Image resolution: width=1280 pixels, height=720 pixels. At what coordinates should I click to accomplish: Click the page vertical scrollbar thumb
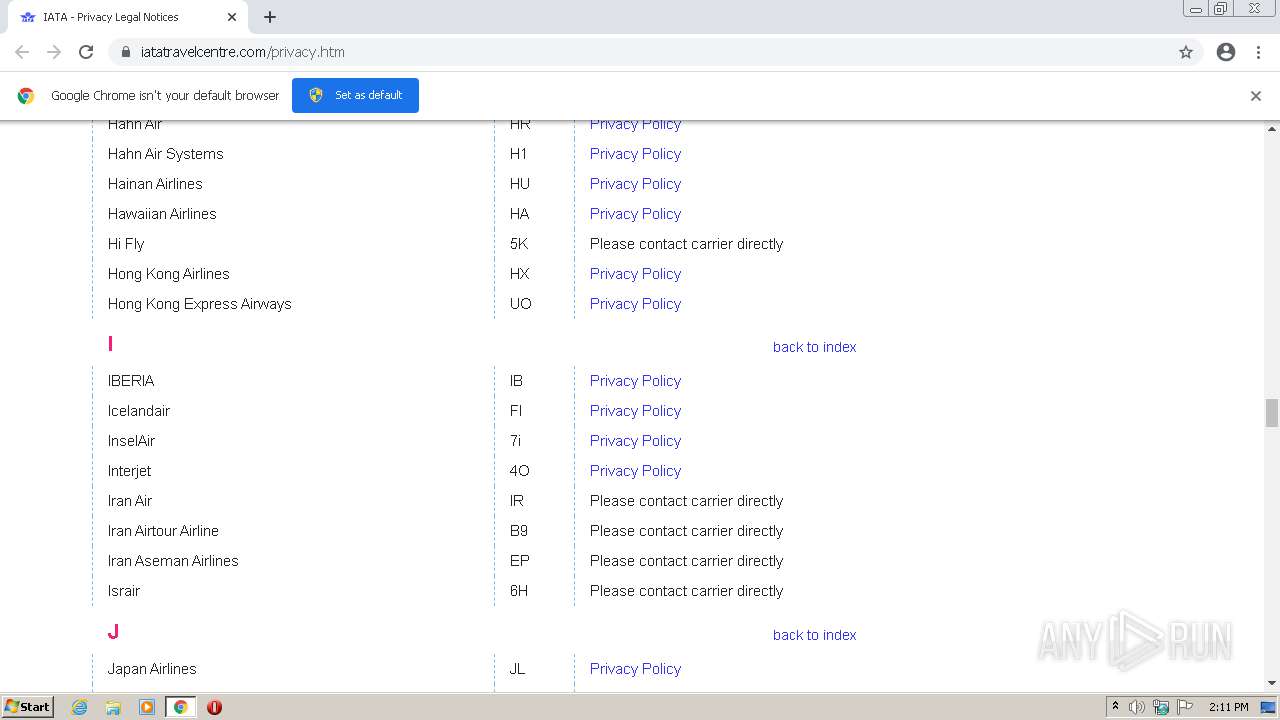click(x=1271, y=412)
